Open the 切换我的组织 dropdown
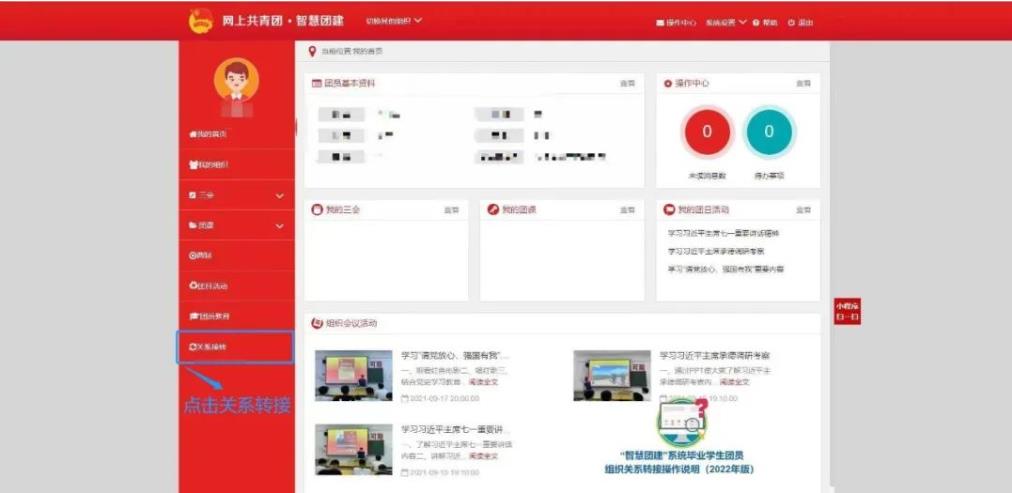 click(394, 21)
